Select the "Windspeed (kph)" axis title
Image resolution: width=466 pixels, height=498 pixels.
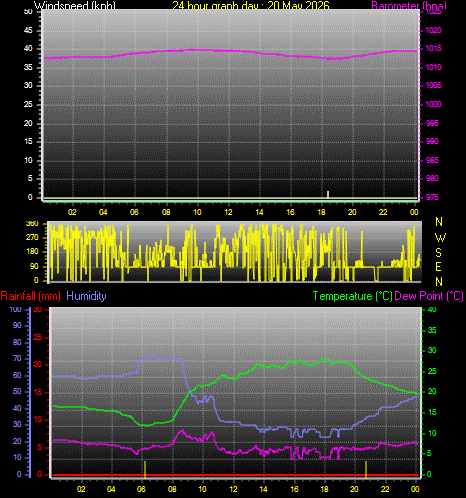click(x=75, y=5)
